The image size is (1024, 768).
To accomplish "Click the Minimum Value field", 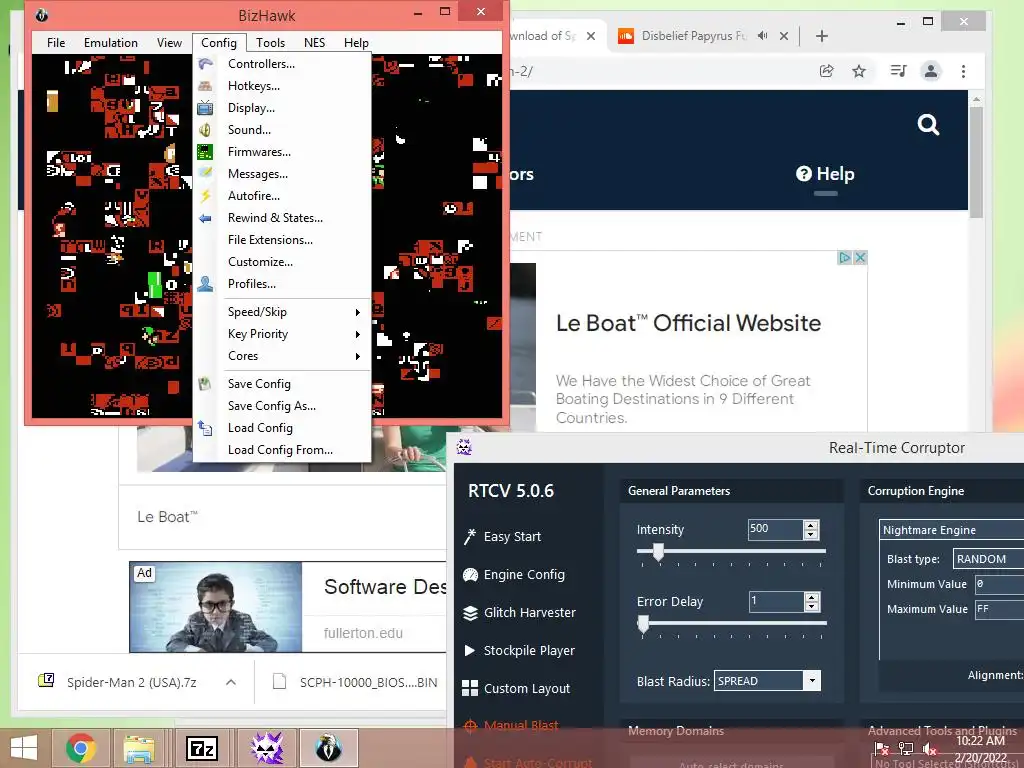I will (999, 584).
